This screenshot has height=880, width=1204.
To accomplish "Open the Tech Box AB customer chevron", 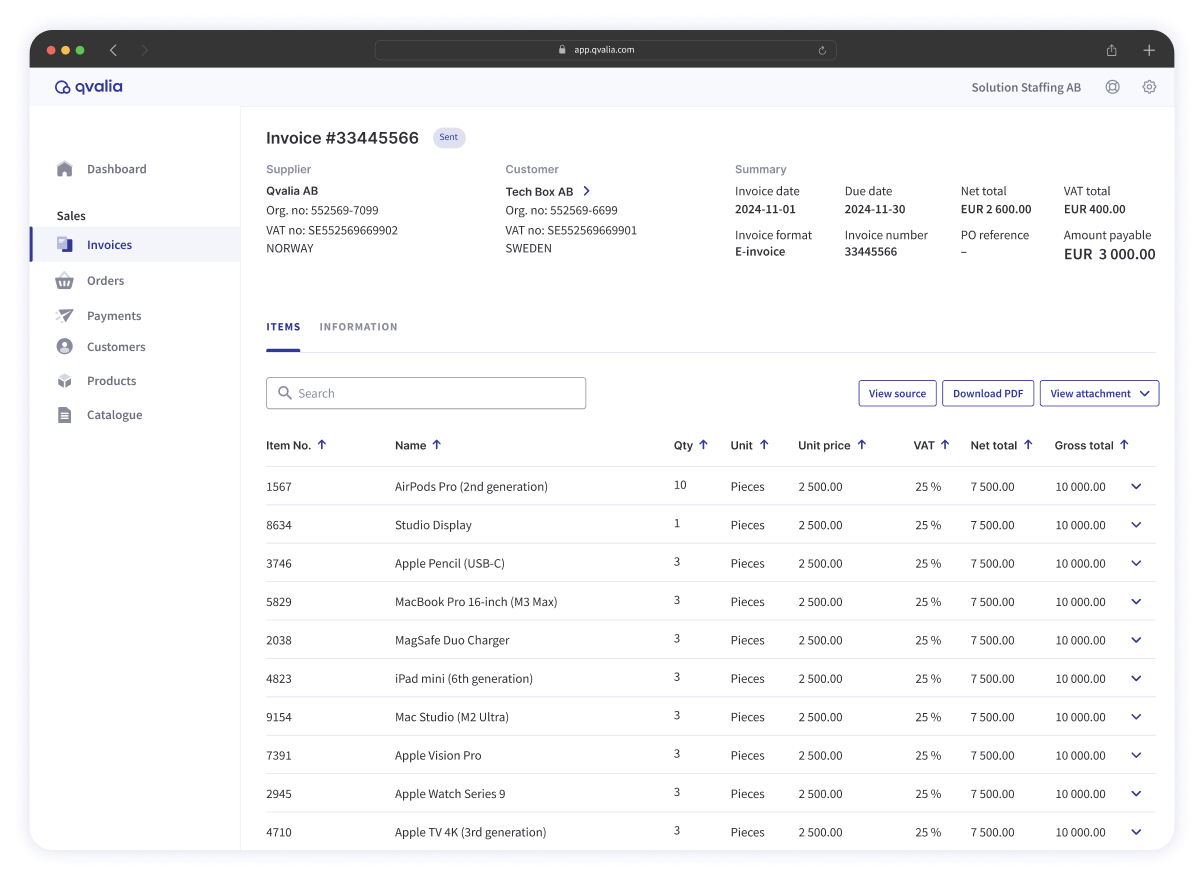I will [x=587, y=191].
